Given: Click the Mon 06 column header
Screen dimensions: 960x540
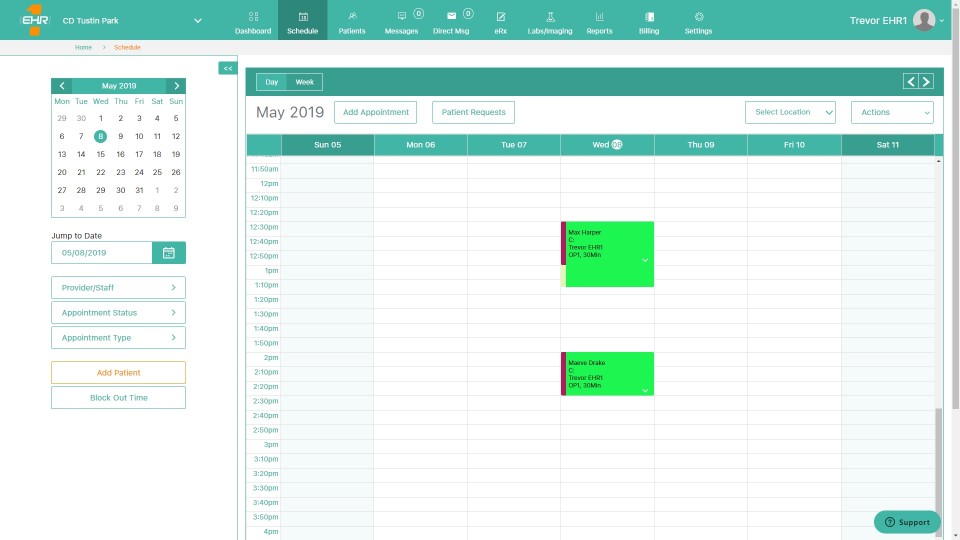Looking at the screenshot, I should coord(421,145).
